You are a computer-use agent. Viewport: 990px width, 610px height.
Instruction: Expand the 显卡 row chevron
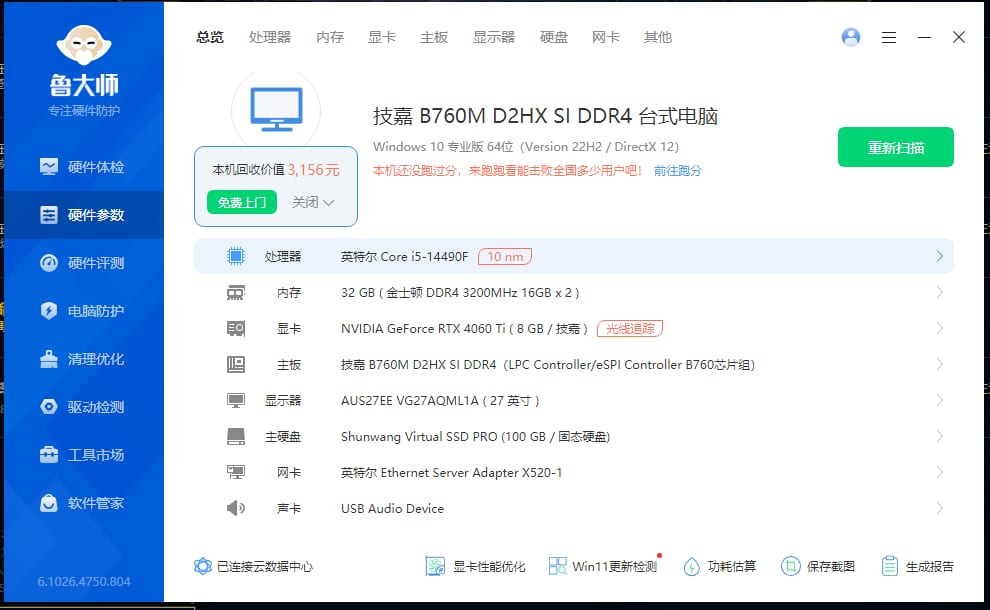(939, 328)
